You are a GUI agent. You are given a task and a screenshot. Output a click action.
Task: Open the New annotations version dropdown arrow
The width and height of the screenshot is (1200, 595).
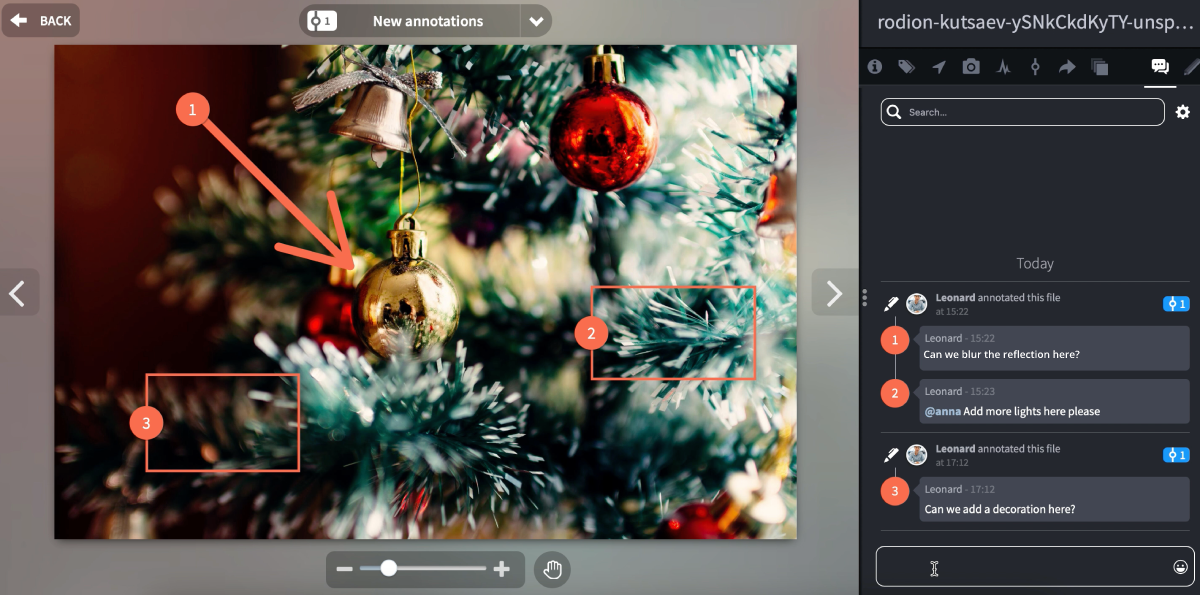(x=536, y=21)
